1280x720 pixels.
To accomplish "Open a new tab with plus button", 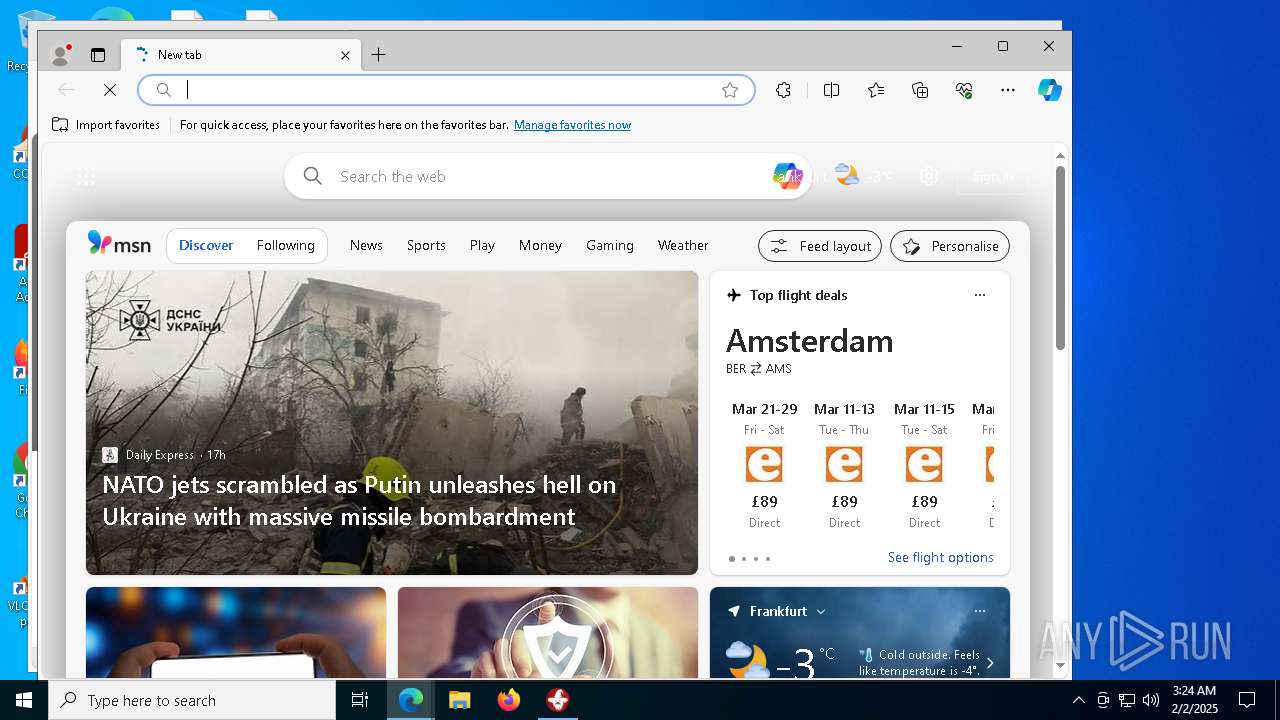I will point(378,55).
